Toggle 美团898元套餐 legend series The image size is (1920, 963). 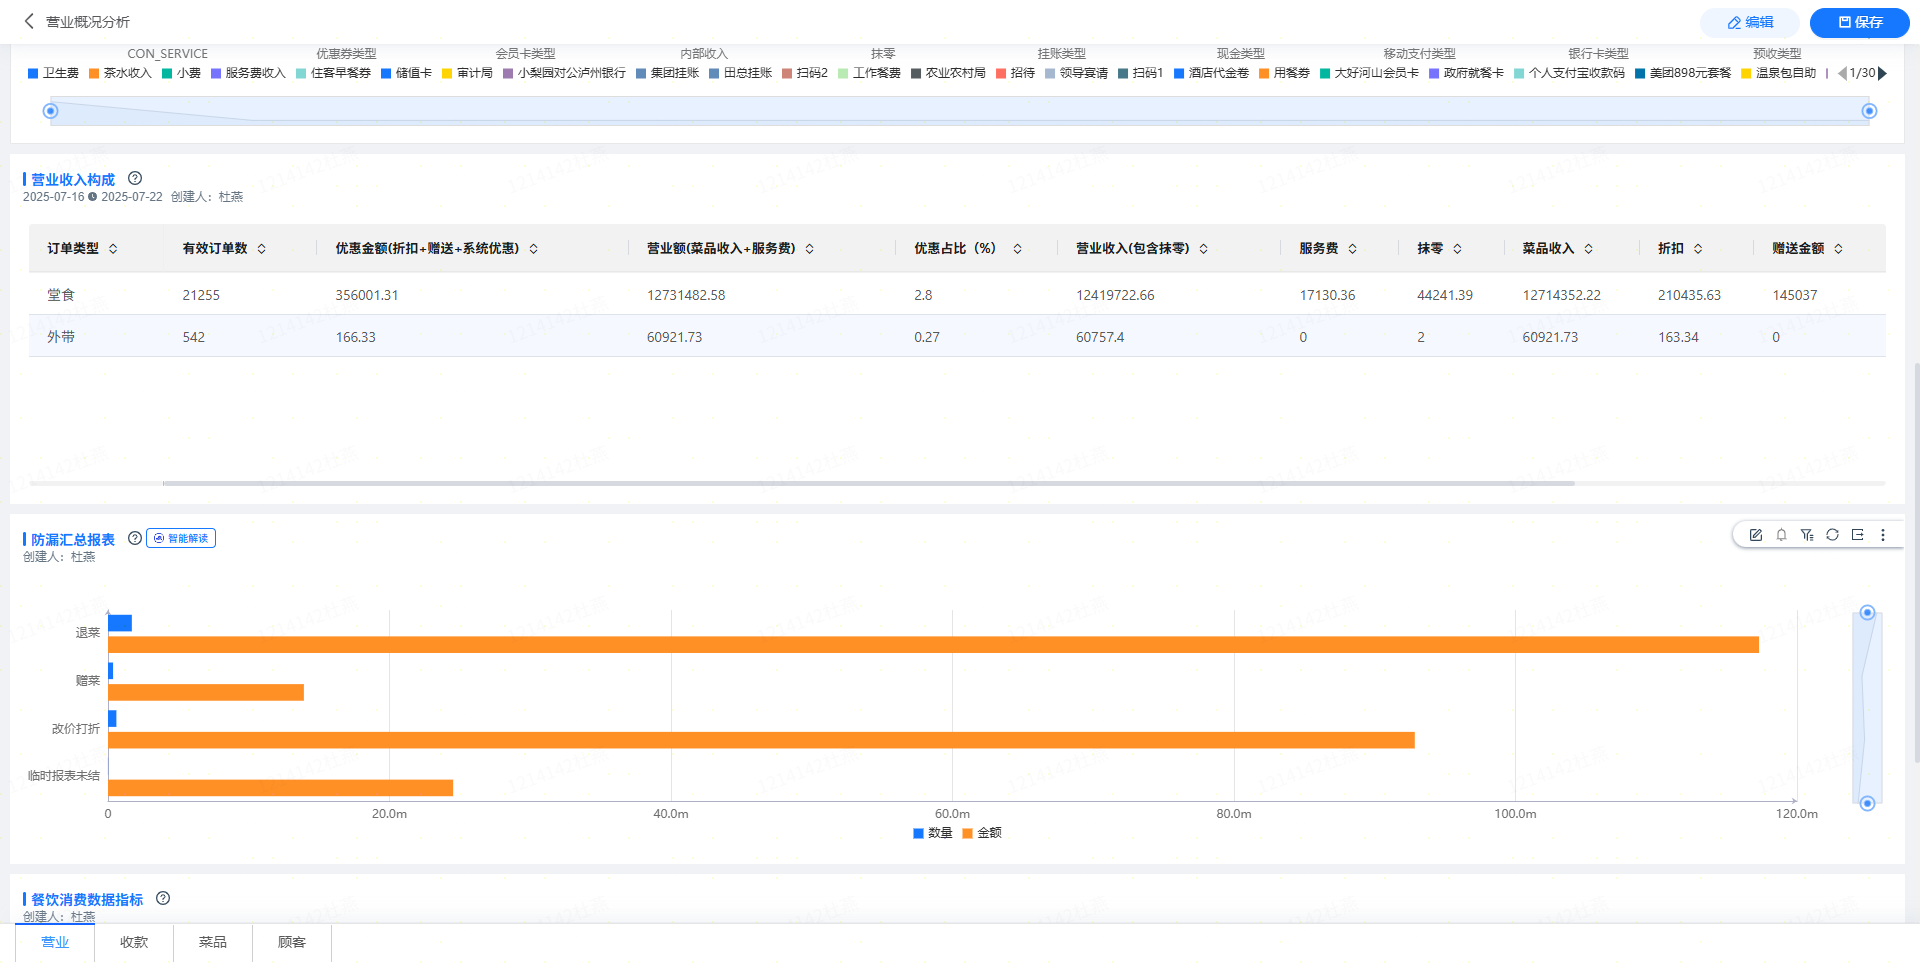1683,73
